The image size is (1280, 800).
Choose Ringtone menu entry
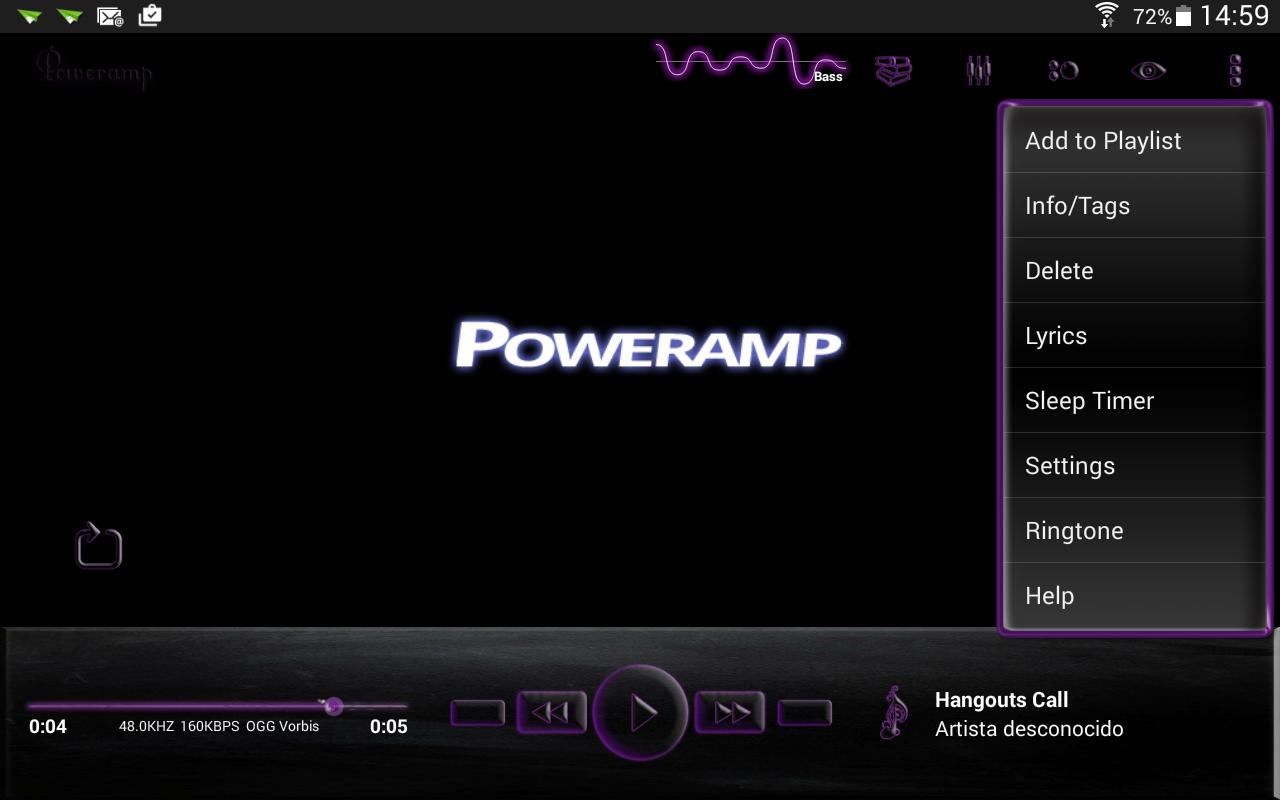coord(1135,531)
